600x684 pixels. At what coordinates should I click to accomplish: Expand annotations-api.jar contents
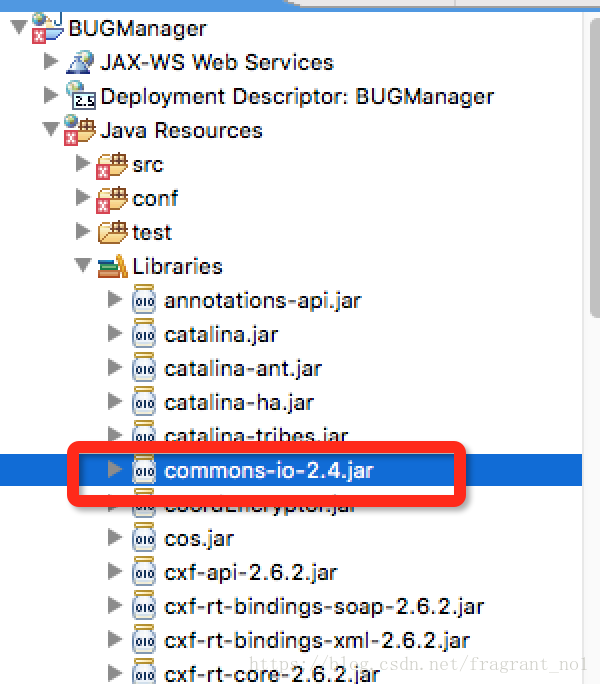pos(115,299)
